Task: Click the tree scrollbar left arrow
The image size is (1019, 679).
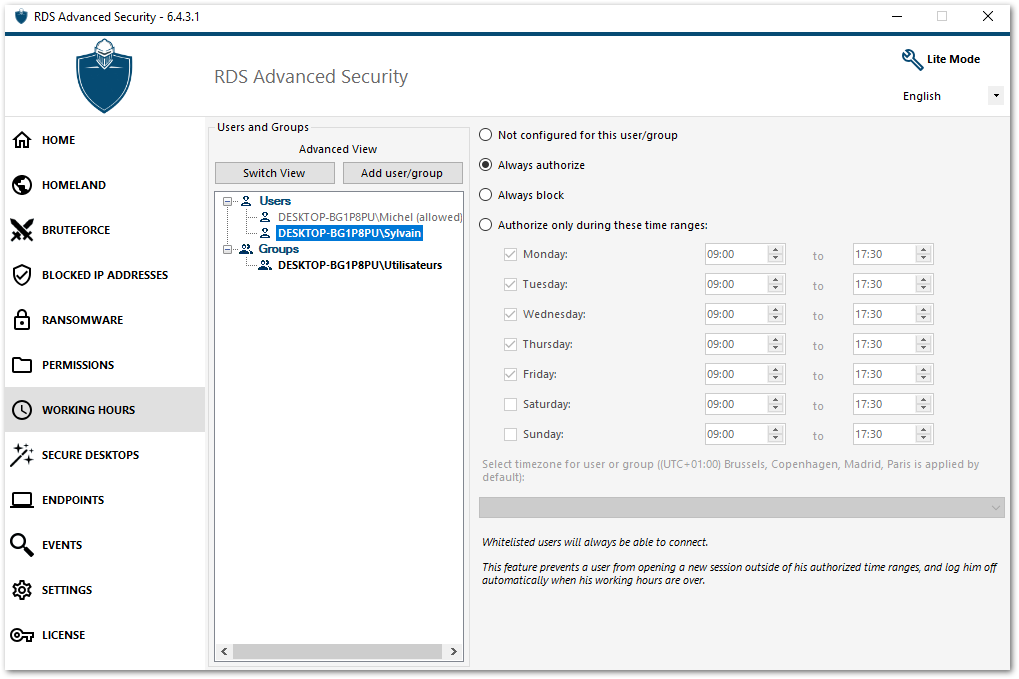Action: click(x=224, y=651)
